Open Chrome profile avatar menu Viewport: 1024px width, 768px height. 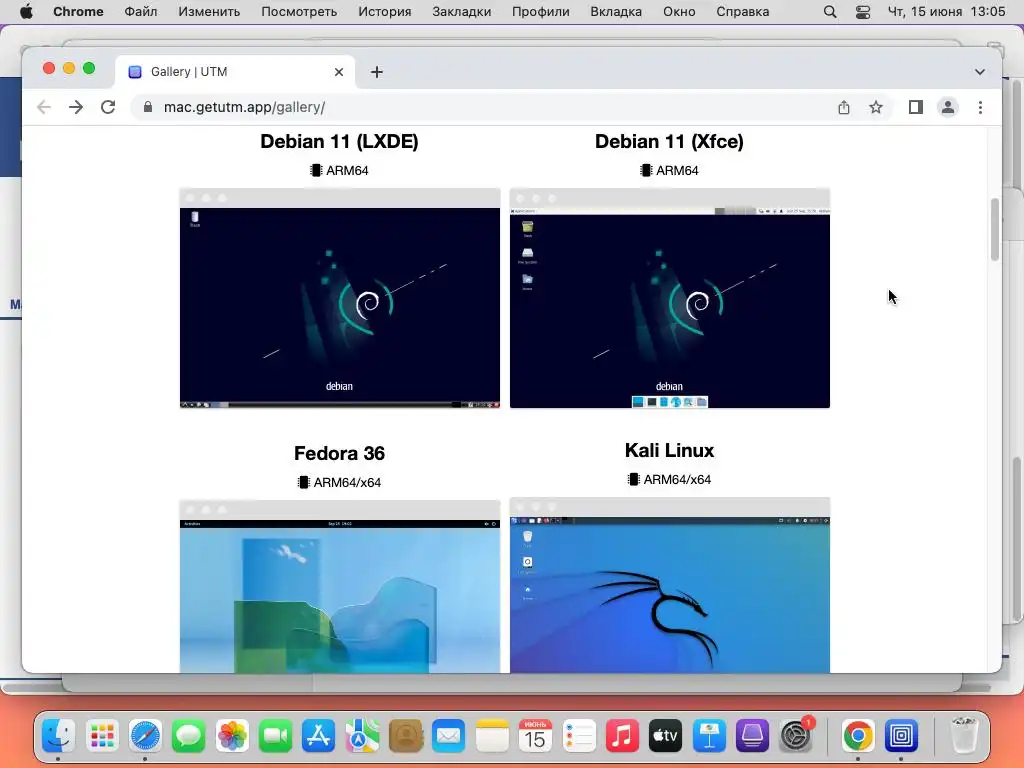tap(948, 107)
